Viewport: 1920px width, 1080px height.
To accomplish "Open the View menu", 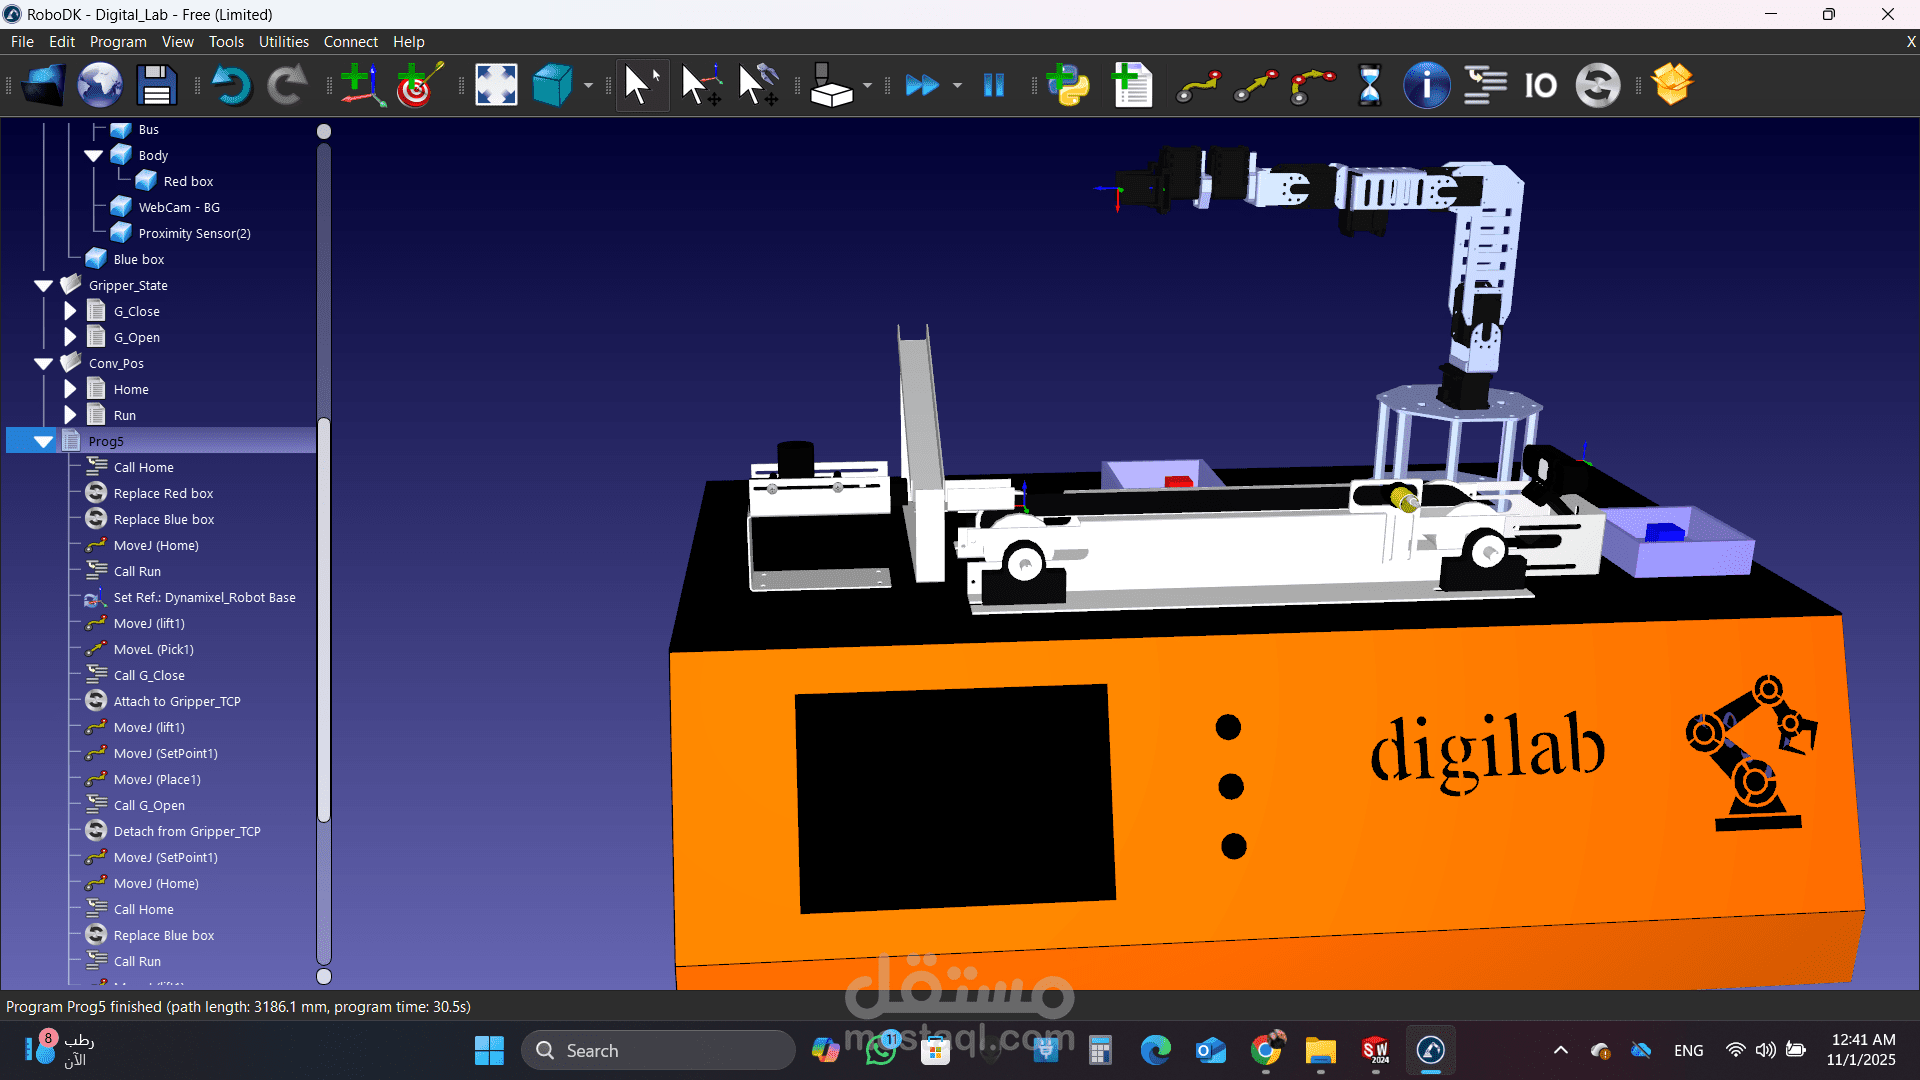I will 178,41.
